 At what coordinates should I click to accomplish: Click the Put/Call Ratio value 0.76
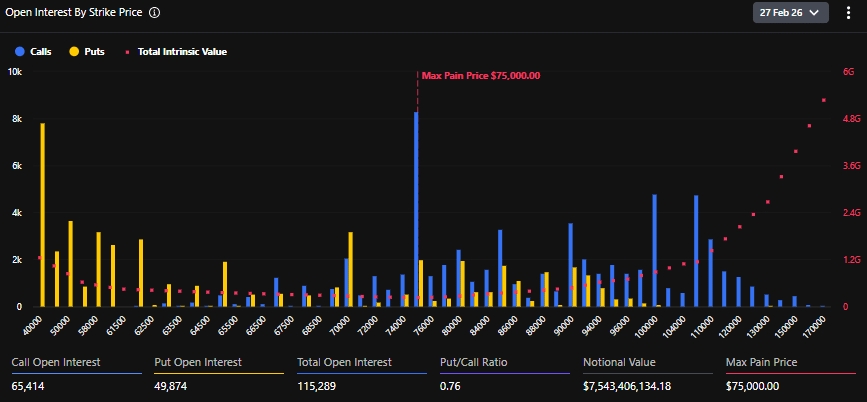click(x=451, y=386)
